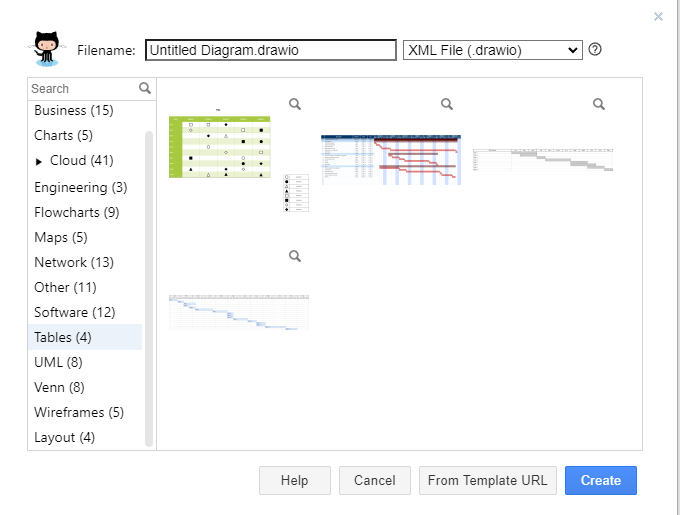Preview the gray Gantt template with its magnifier
This screenshot has height=515, width=680.
coord(599,104)
